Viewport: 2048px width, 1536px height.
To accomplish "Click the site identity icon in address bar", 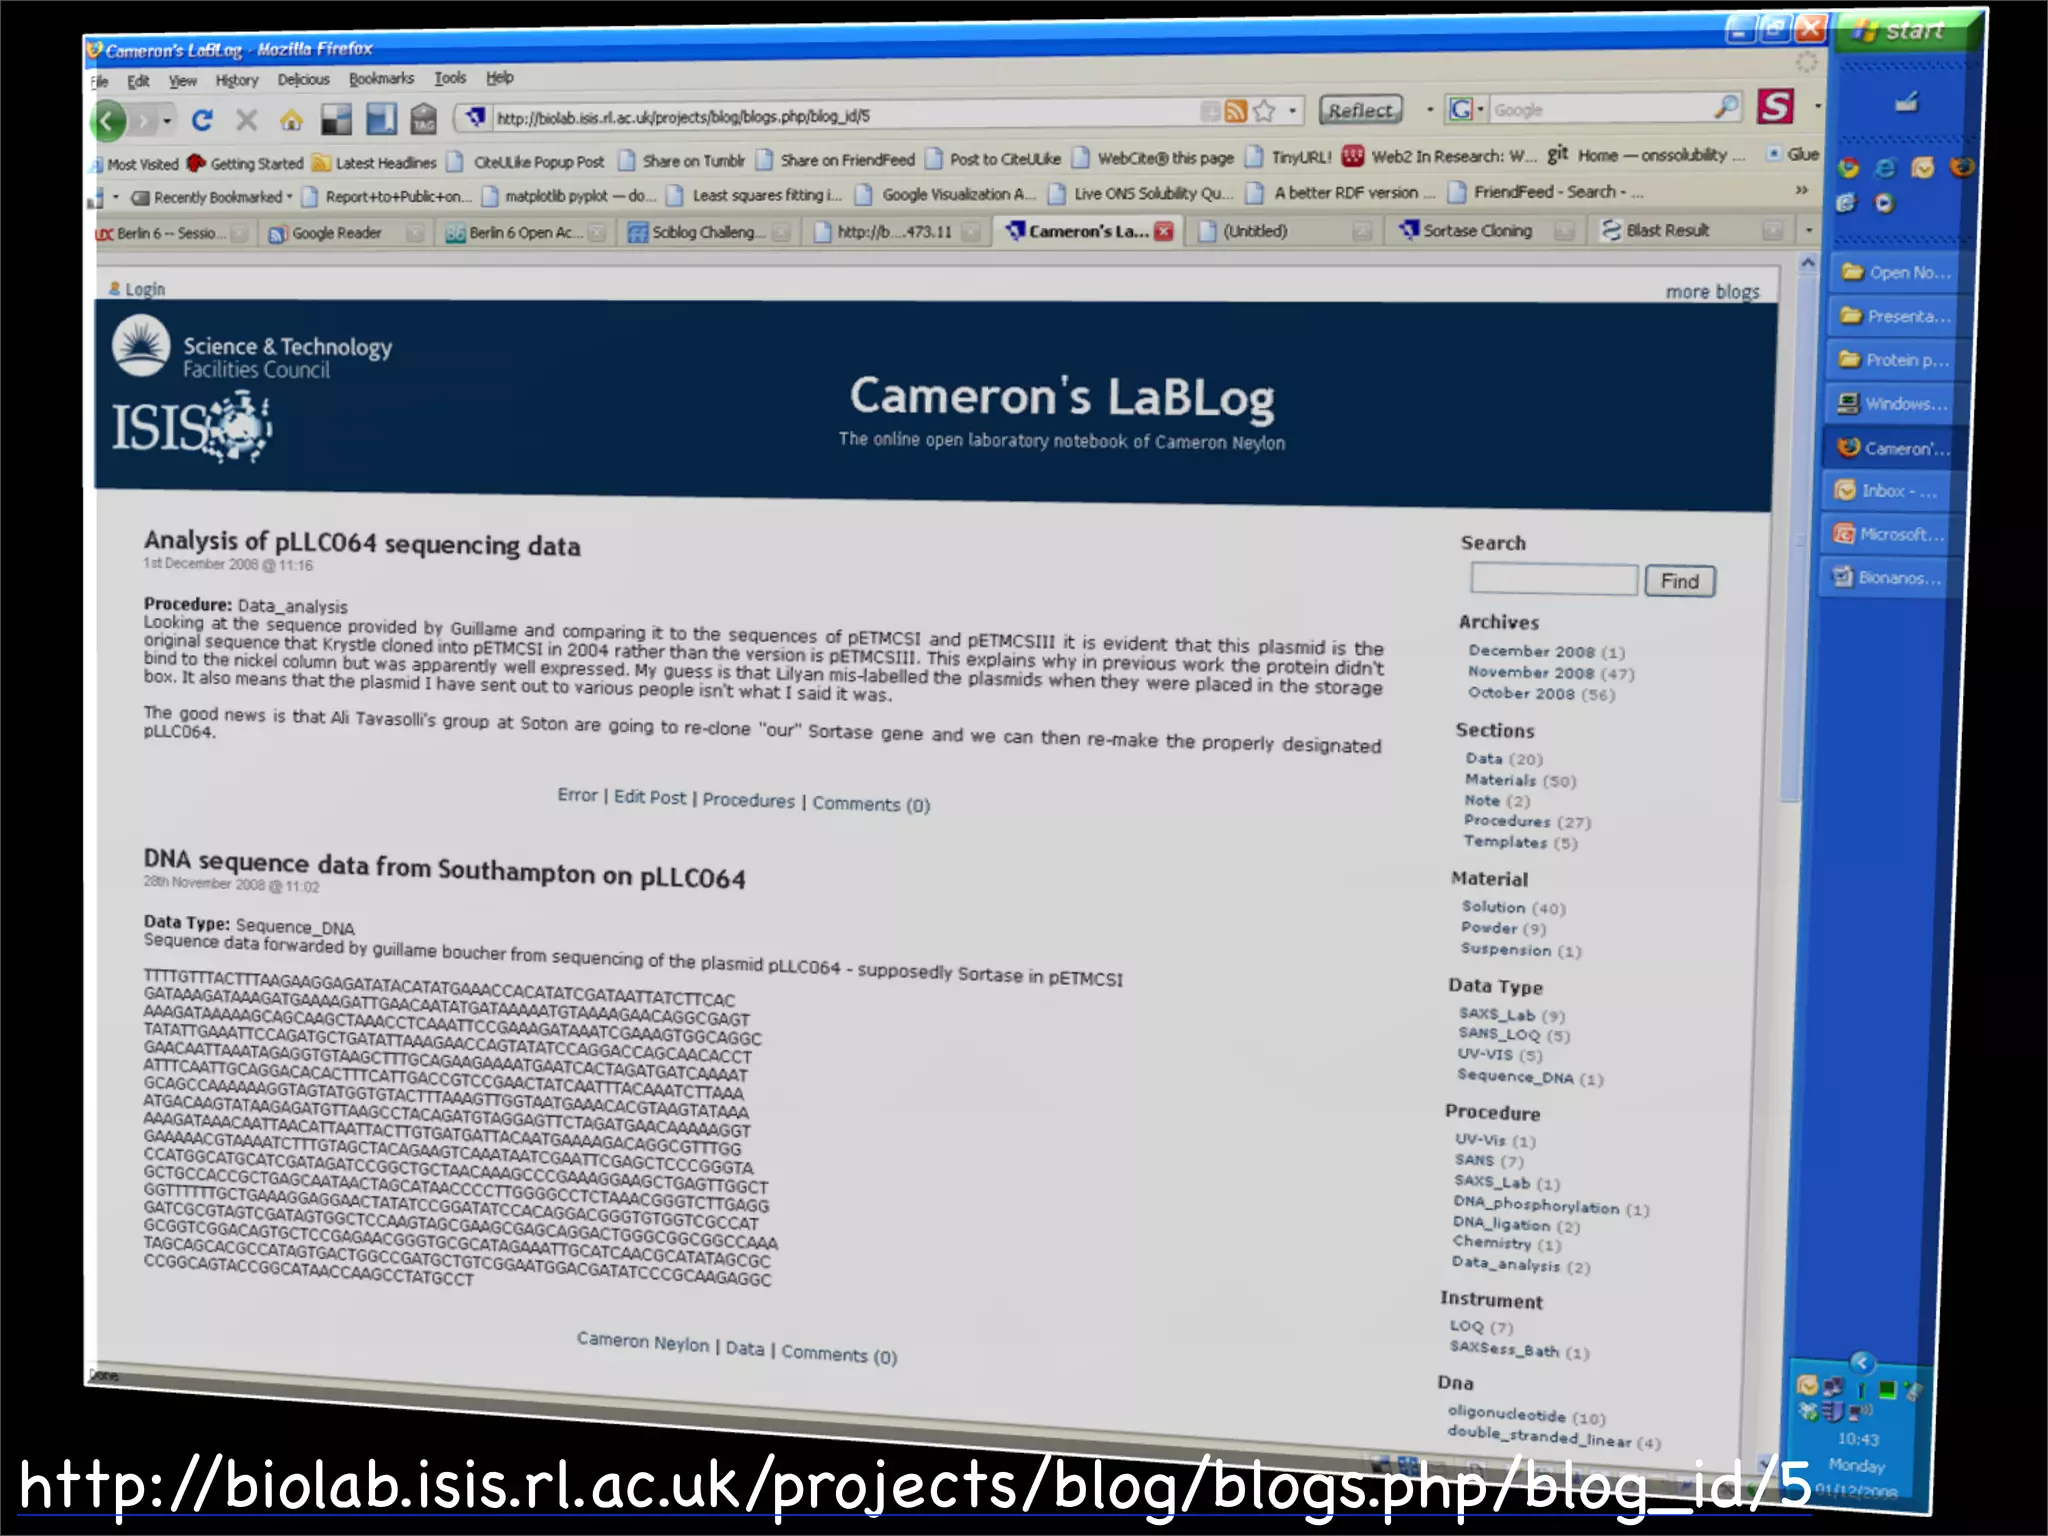I will coord(476,117).
